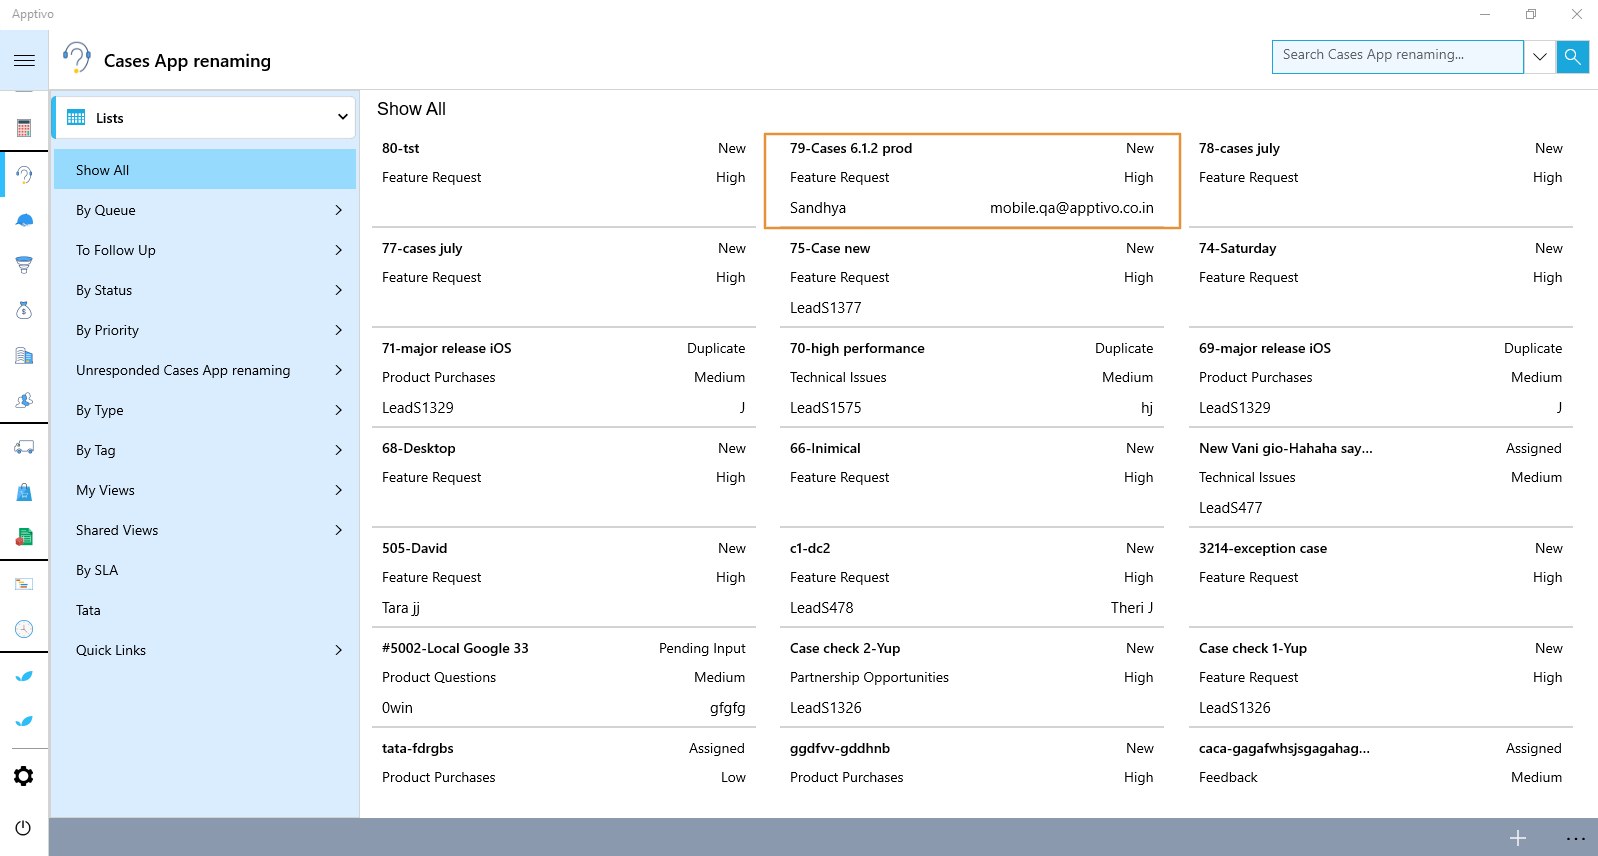Open the 70-high performance case
The height and width of the screenshot is (856, 1598).
971,377
